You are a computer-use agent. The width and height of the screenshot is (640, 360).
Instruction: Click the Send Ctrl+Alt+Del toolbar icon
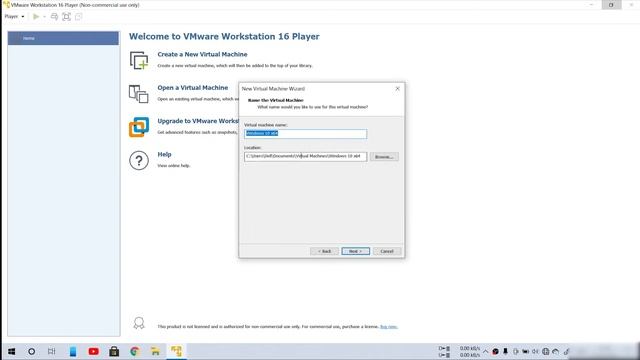[x=54, y=17]
